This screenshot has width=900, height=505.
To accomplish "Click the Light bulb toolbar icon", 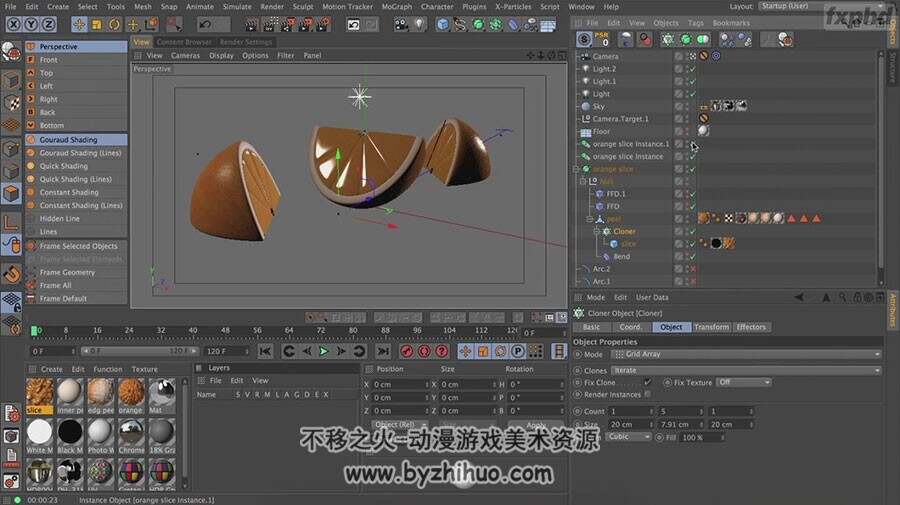I will (x=419, y=25).
